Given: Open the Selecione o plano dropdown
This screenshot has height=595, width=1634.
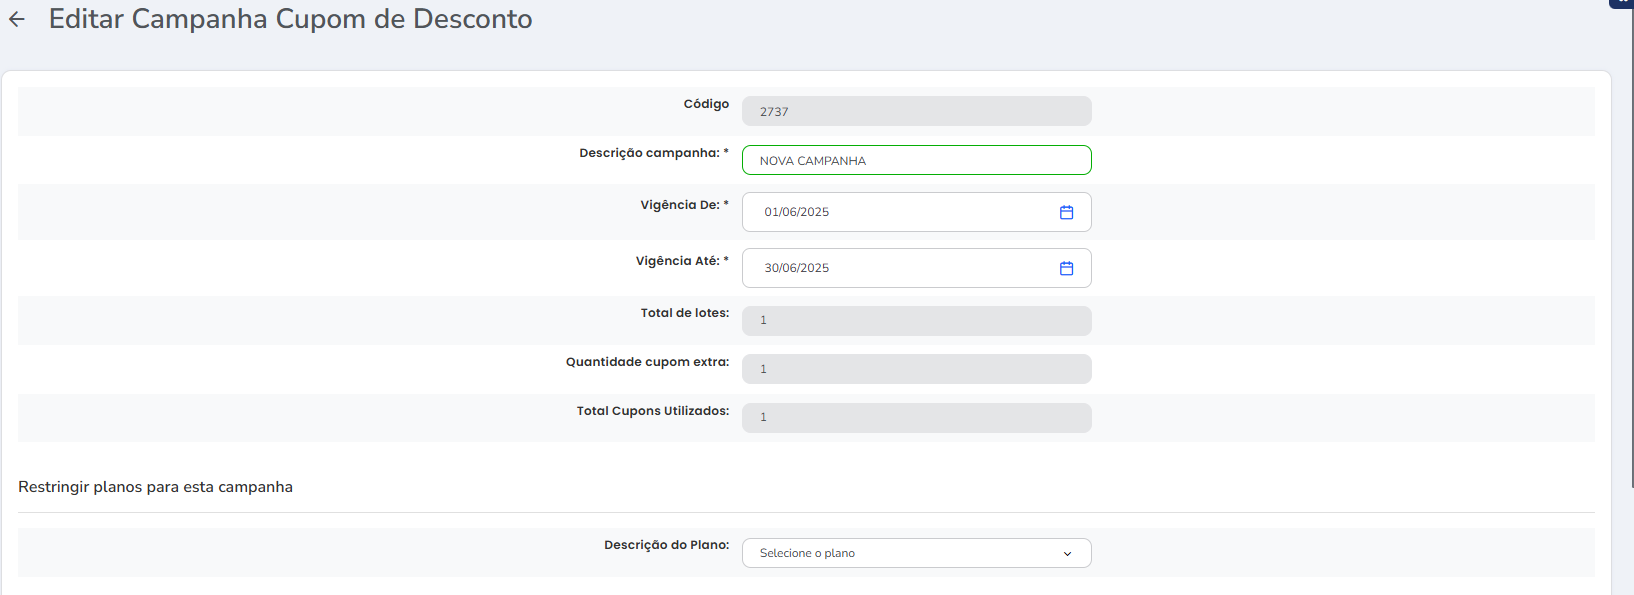Looking at the screenshot, I should [x=916, y=553].
